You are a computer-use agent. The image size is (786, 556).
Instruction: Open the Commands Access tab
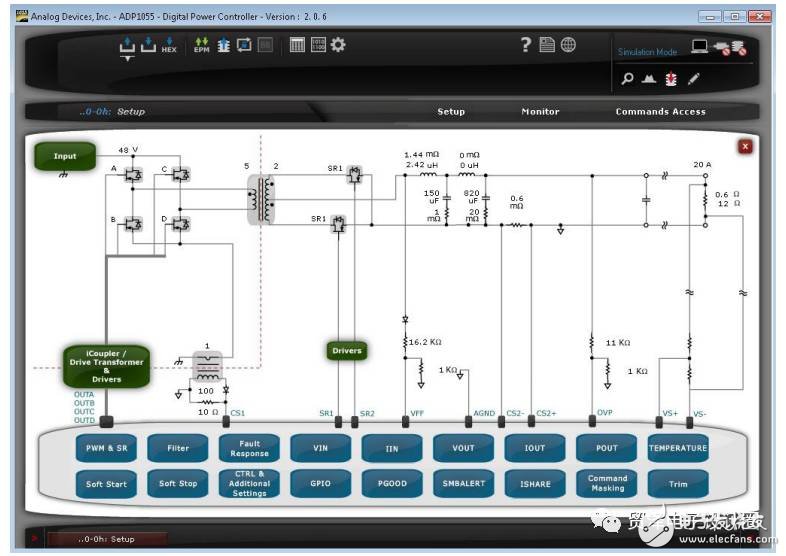[x=660, y=112]
